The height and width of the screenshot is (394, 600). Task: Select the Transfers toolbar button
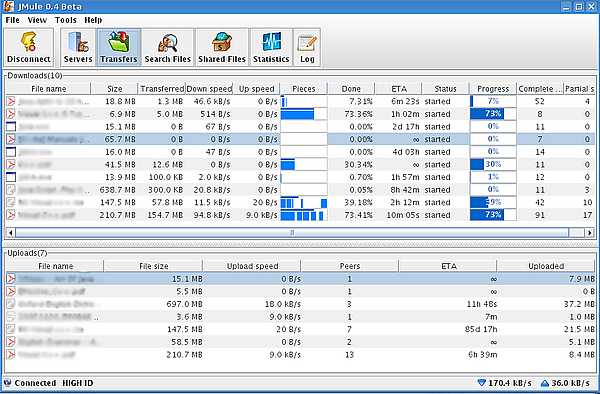[x=119, y=47]
